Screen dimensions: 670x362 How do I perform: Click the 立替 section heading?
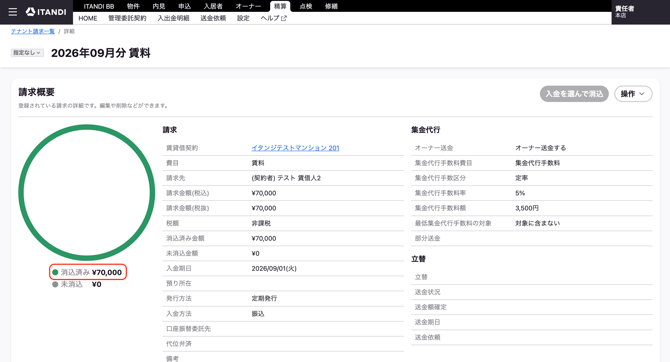click(418, 259)
